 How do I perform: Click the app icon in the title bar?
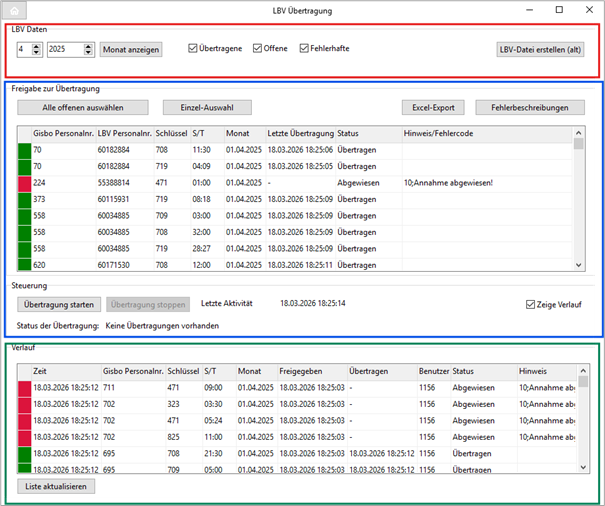tap(13, 10)
